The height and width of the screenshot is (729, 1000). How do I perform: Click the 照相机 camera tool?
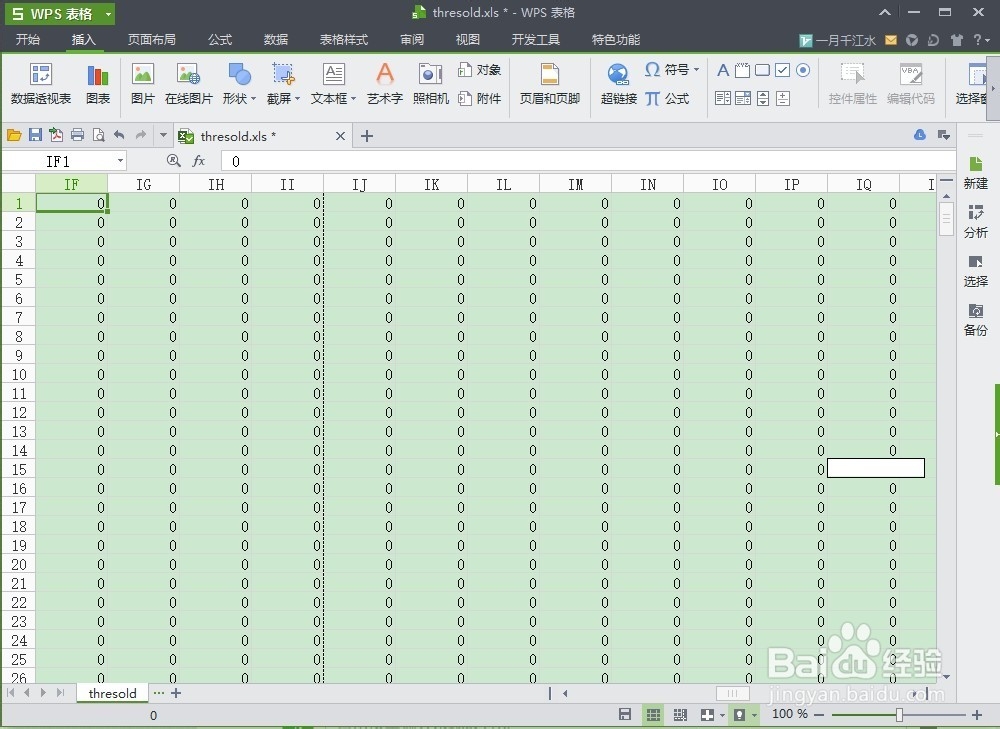tap(430, 84)
